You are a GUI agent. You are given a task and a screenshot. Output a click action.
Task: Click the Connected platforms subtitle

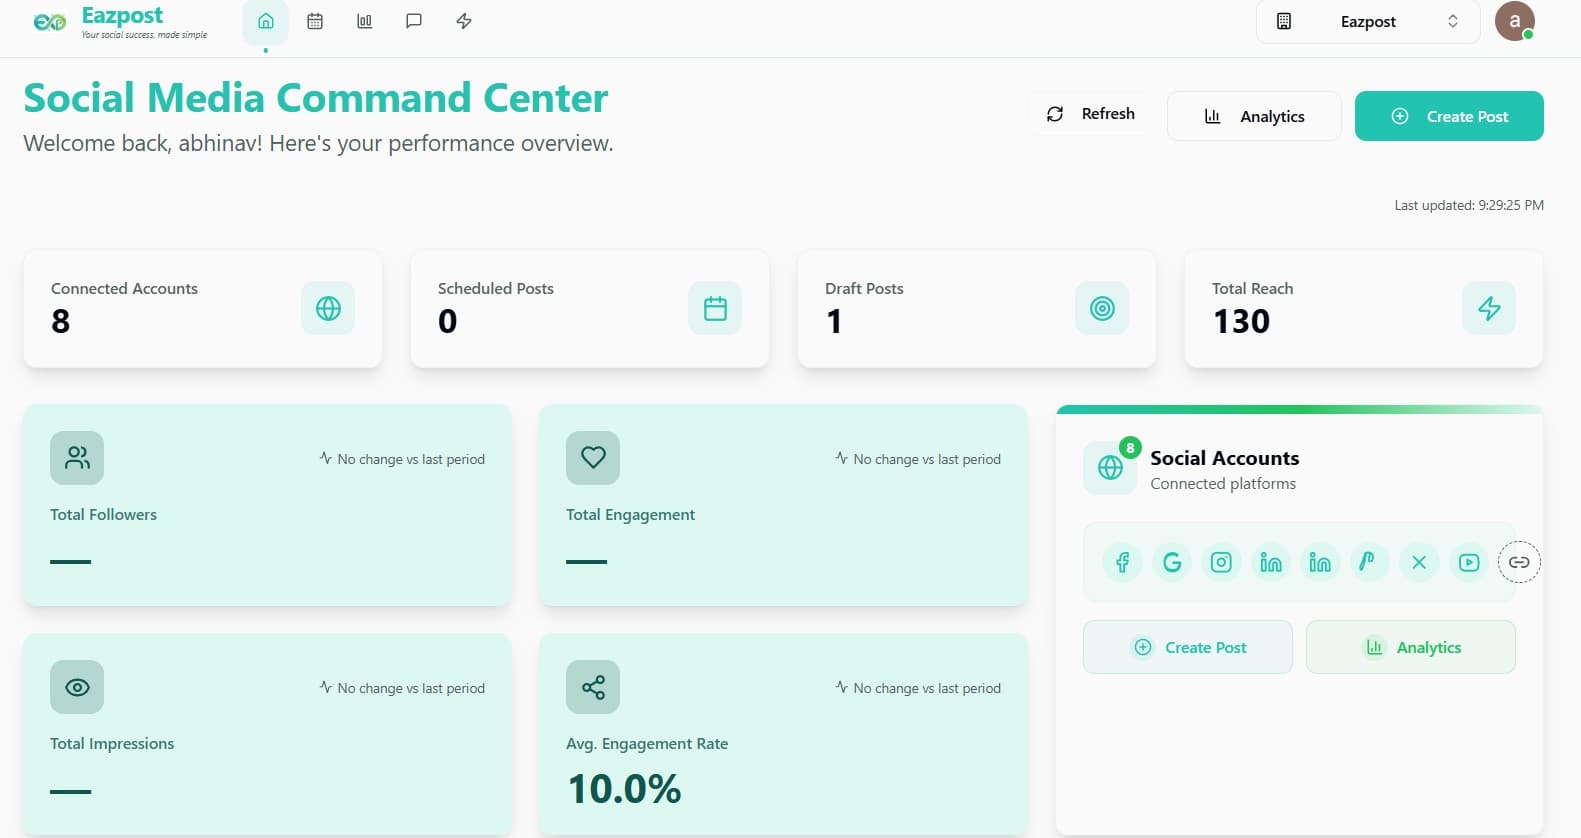[1223, 484]
